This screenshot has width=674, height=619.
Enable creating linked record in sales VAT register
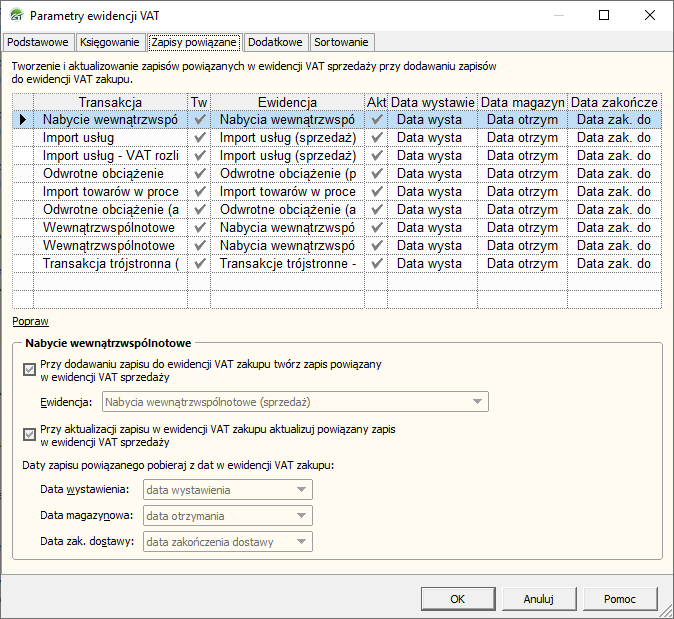pyautogui.click(x=29, y=370)
